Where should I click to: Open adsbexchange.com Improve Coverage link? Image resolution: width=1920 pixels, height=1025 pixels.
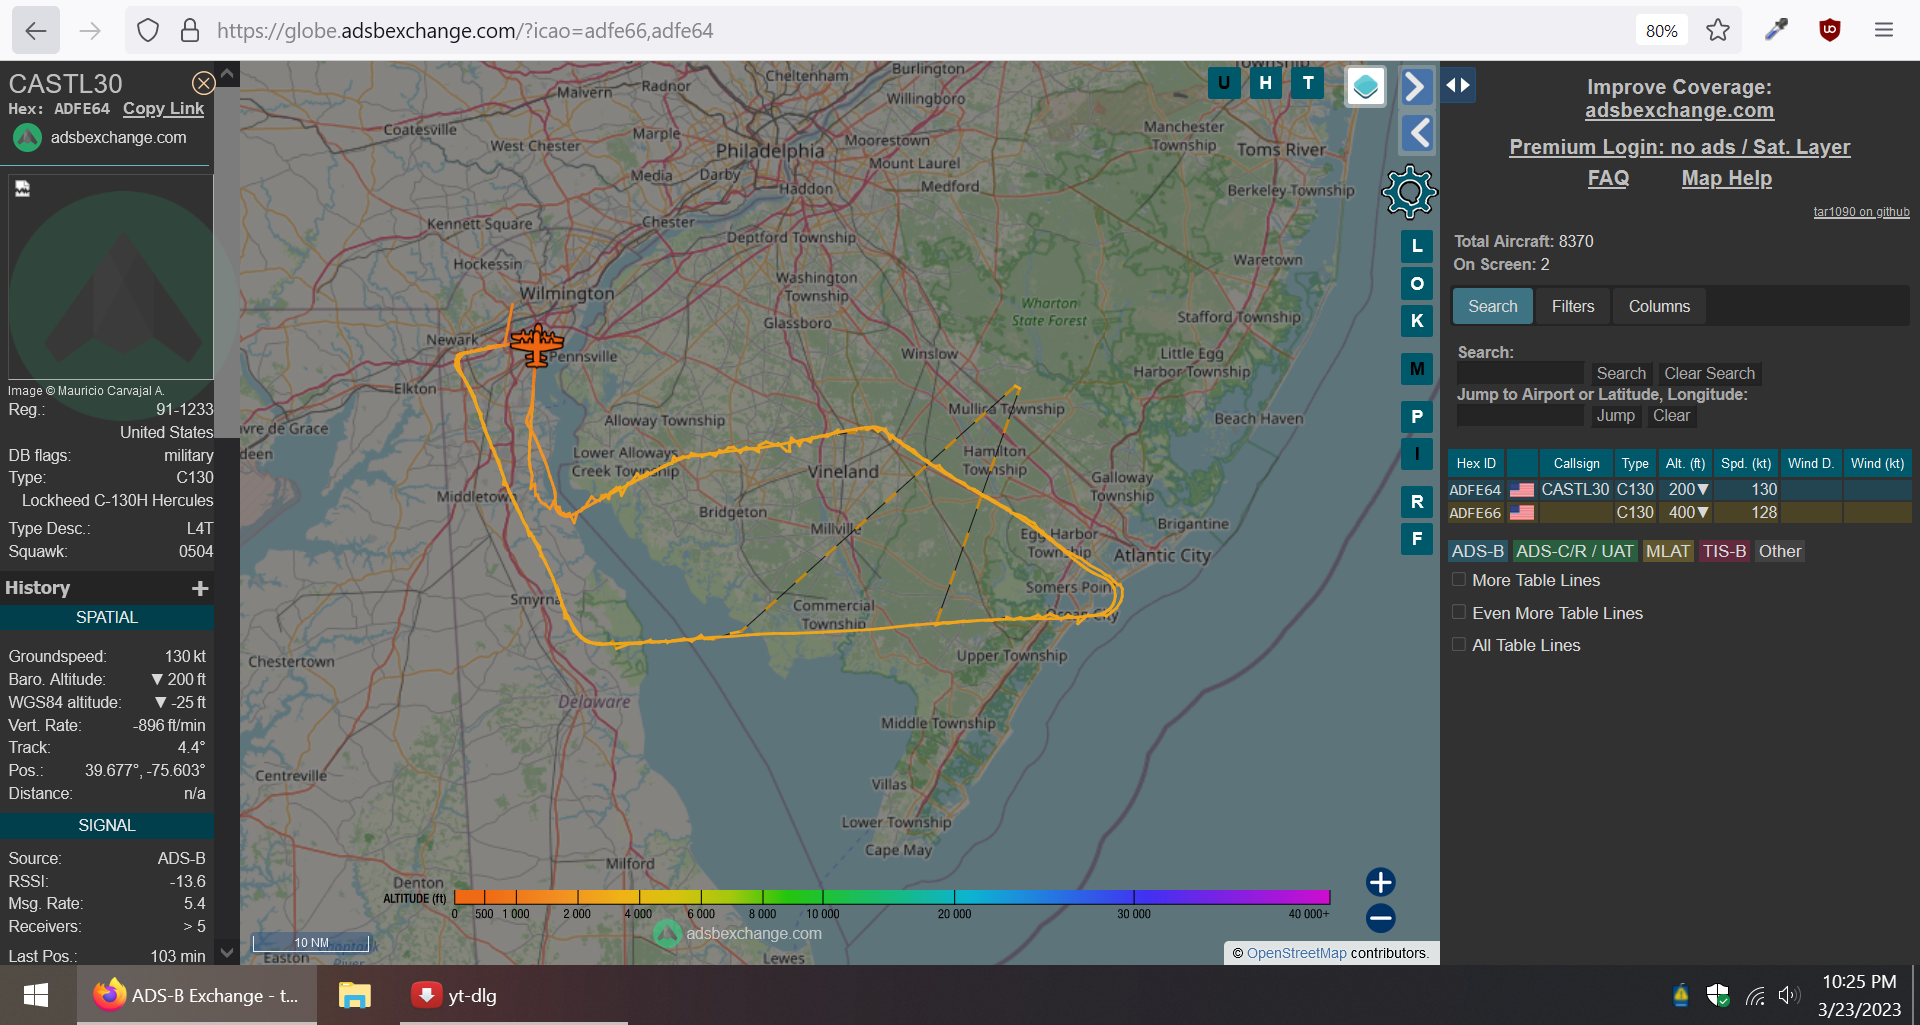coord(1679,110)
